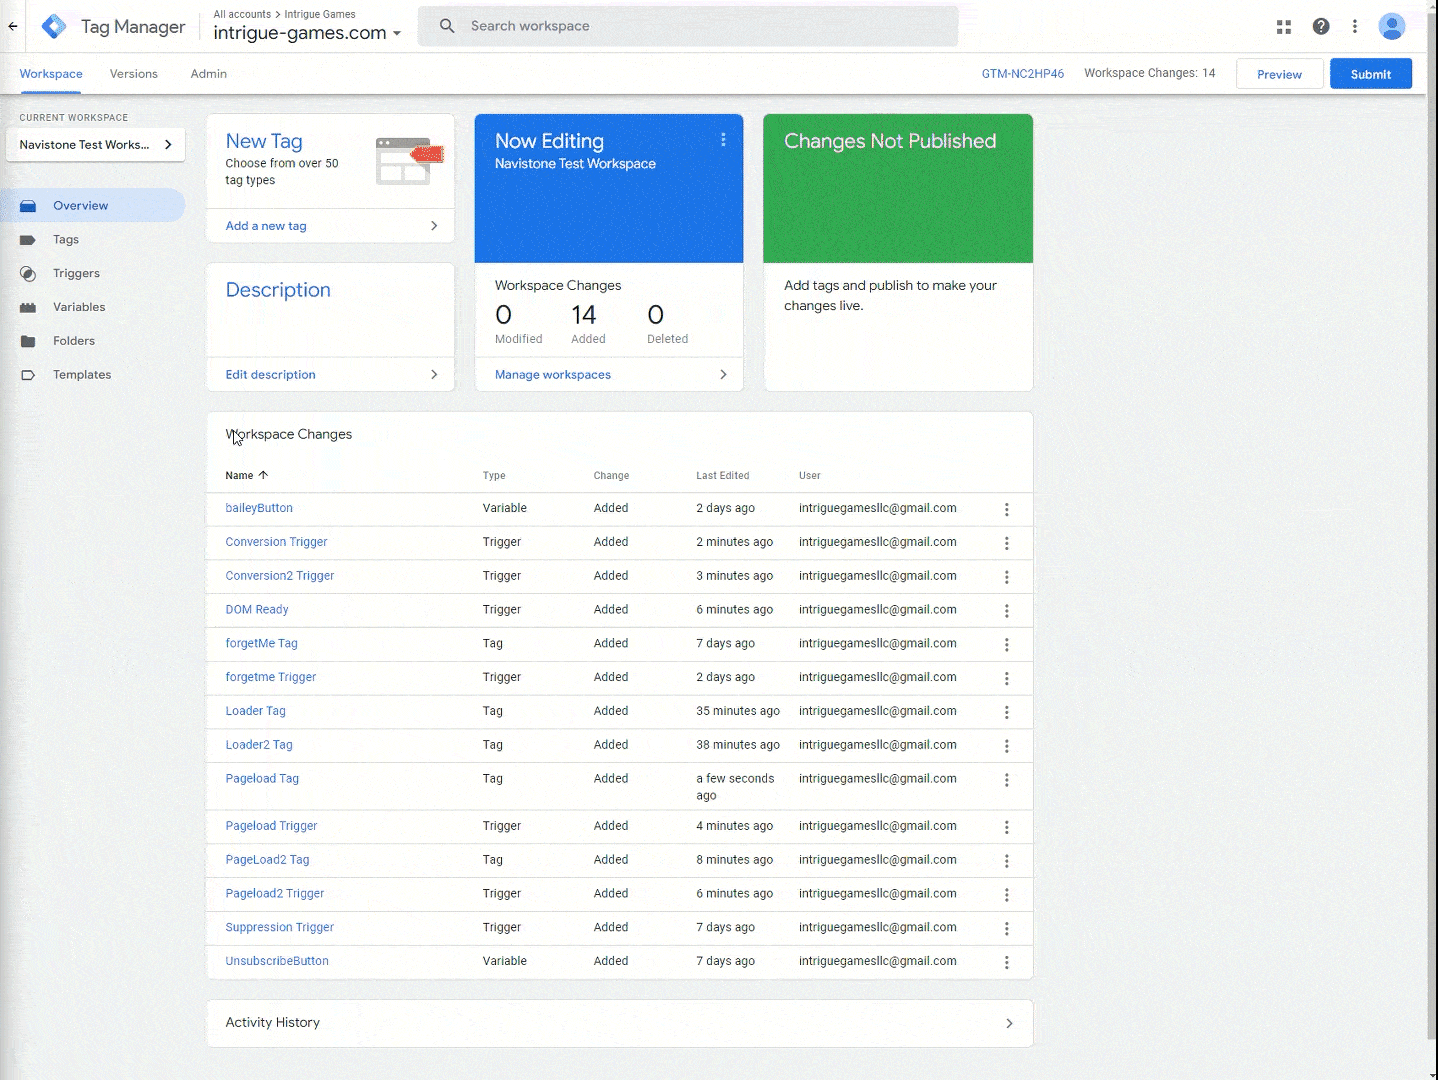Click the user account avatar
This screenshot has width=1438, height=1080.
point(1391,27)
